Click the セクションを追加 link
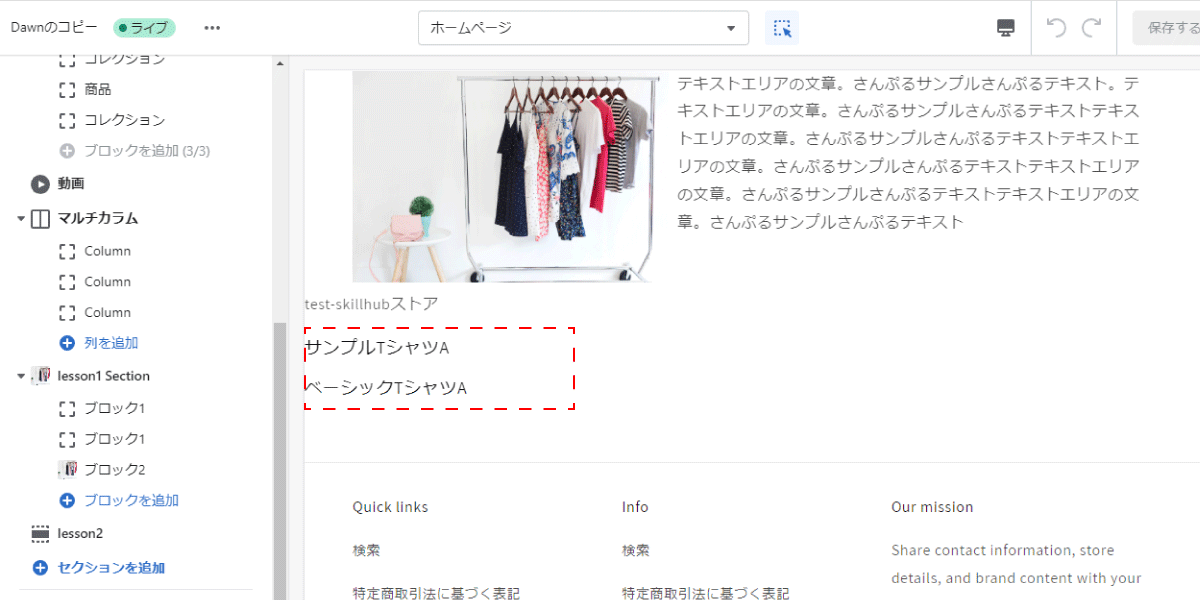Screen dimensions: 1200x600 111,568
